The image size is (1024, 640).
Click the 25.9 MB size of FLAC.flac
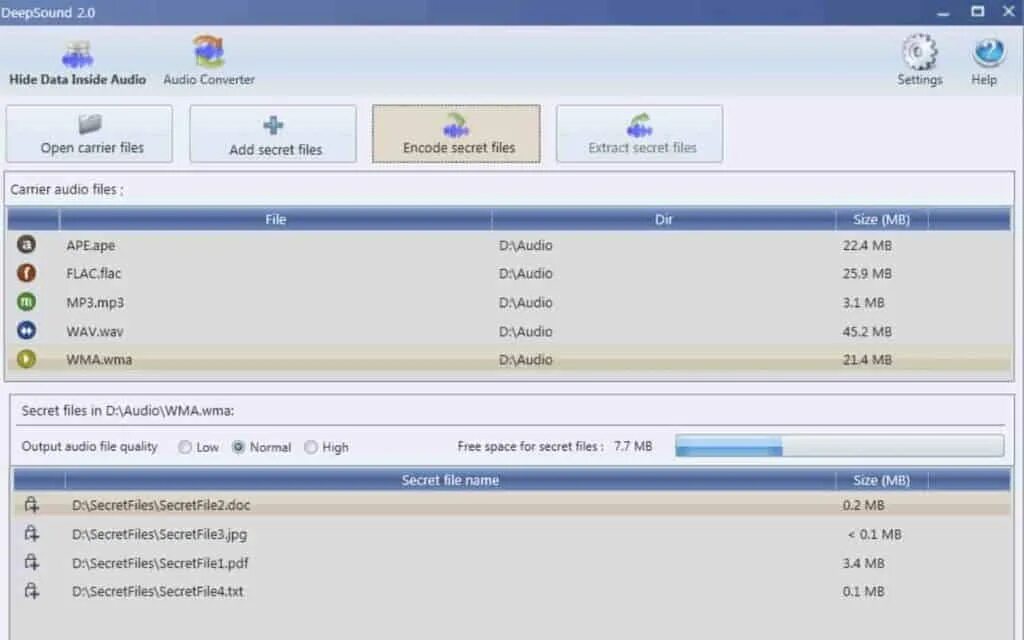[x=867, y=274]
